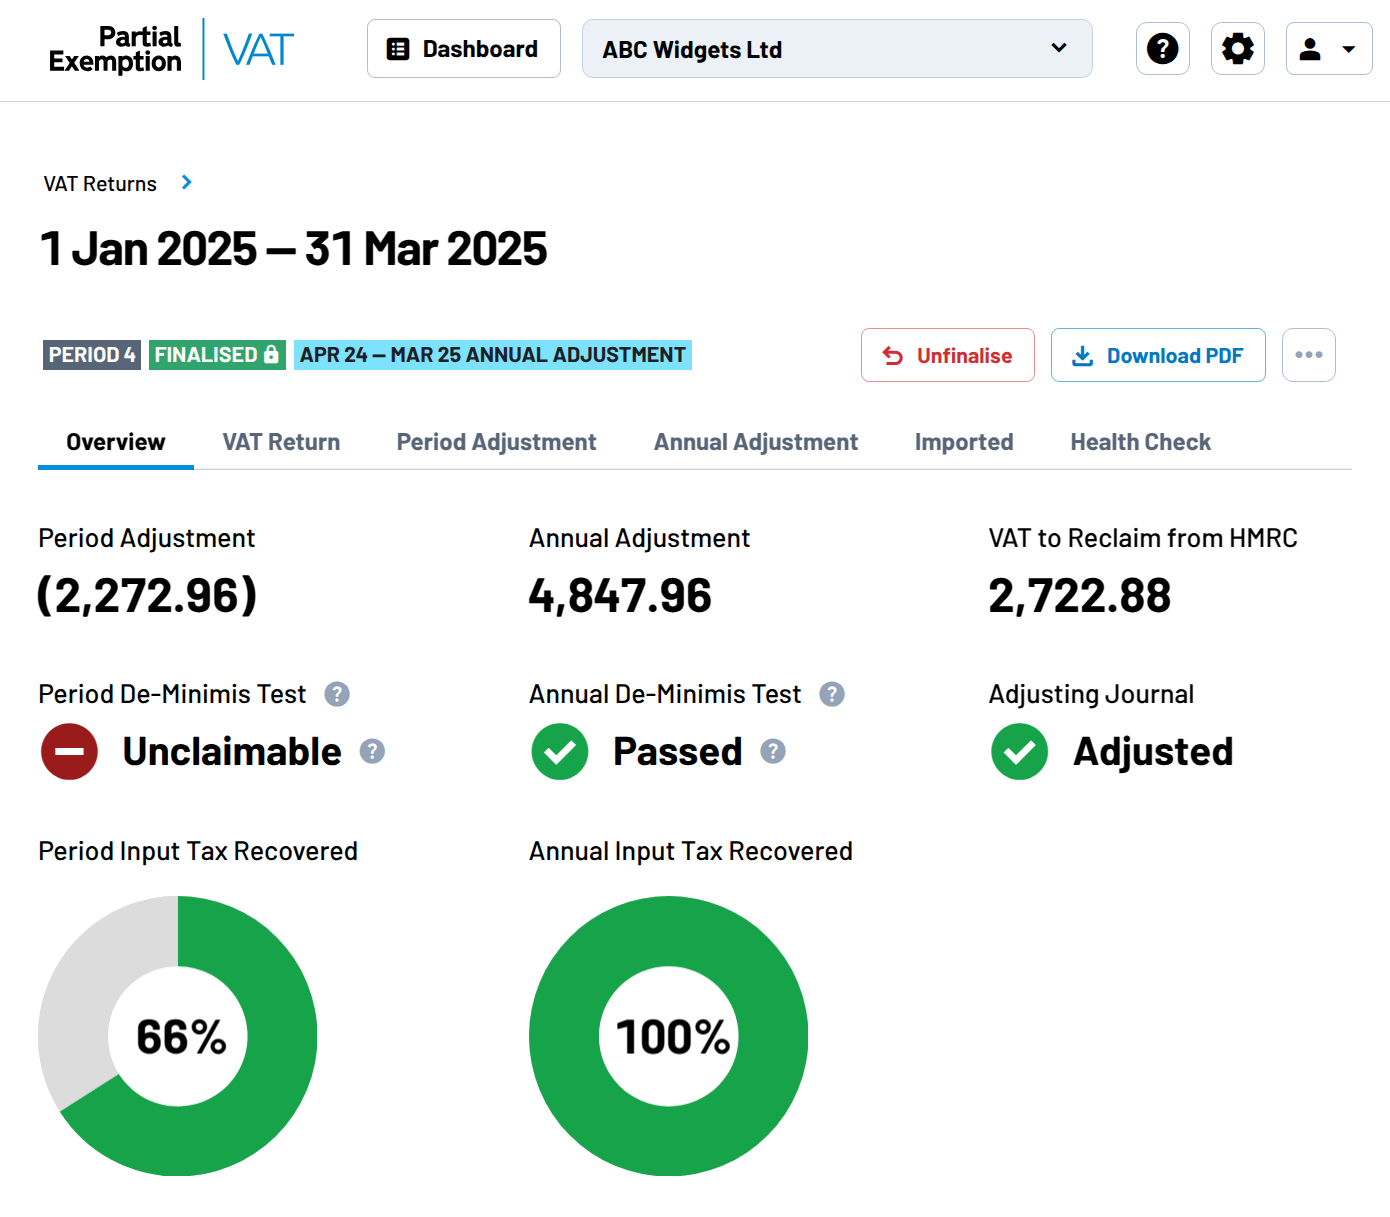
Task: Open settings via the gear icon
Action: click(x=1237, y=49)
